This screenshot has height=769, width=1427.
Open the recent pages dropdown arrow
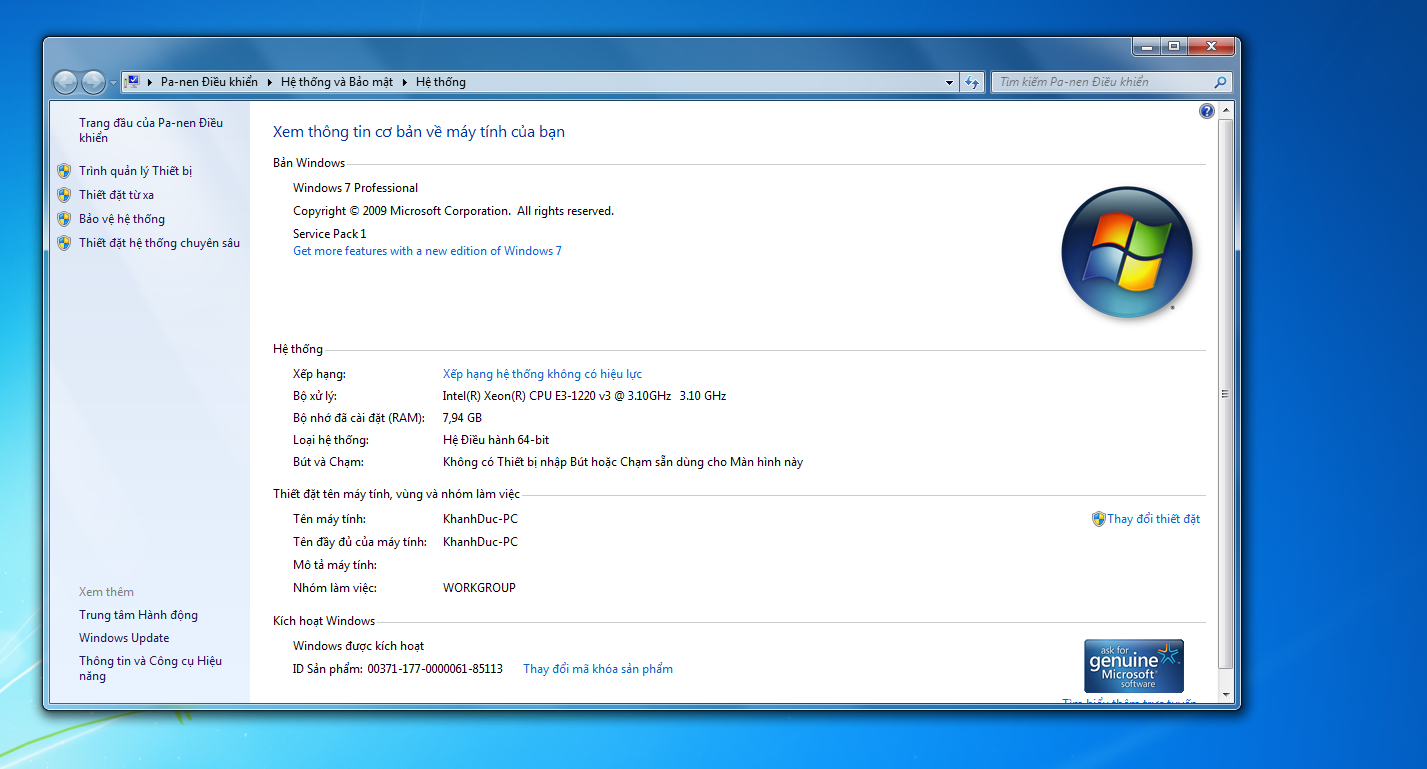pos(113,83)
